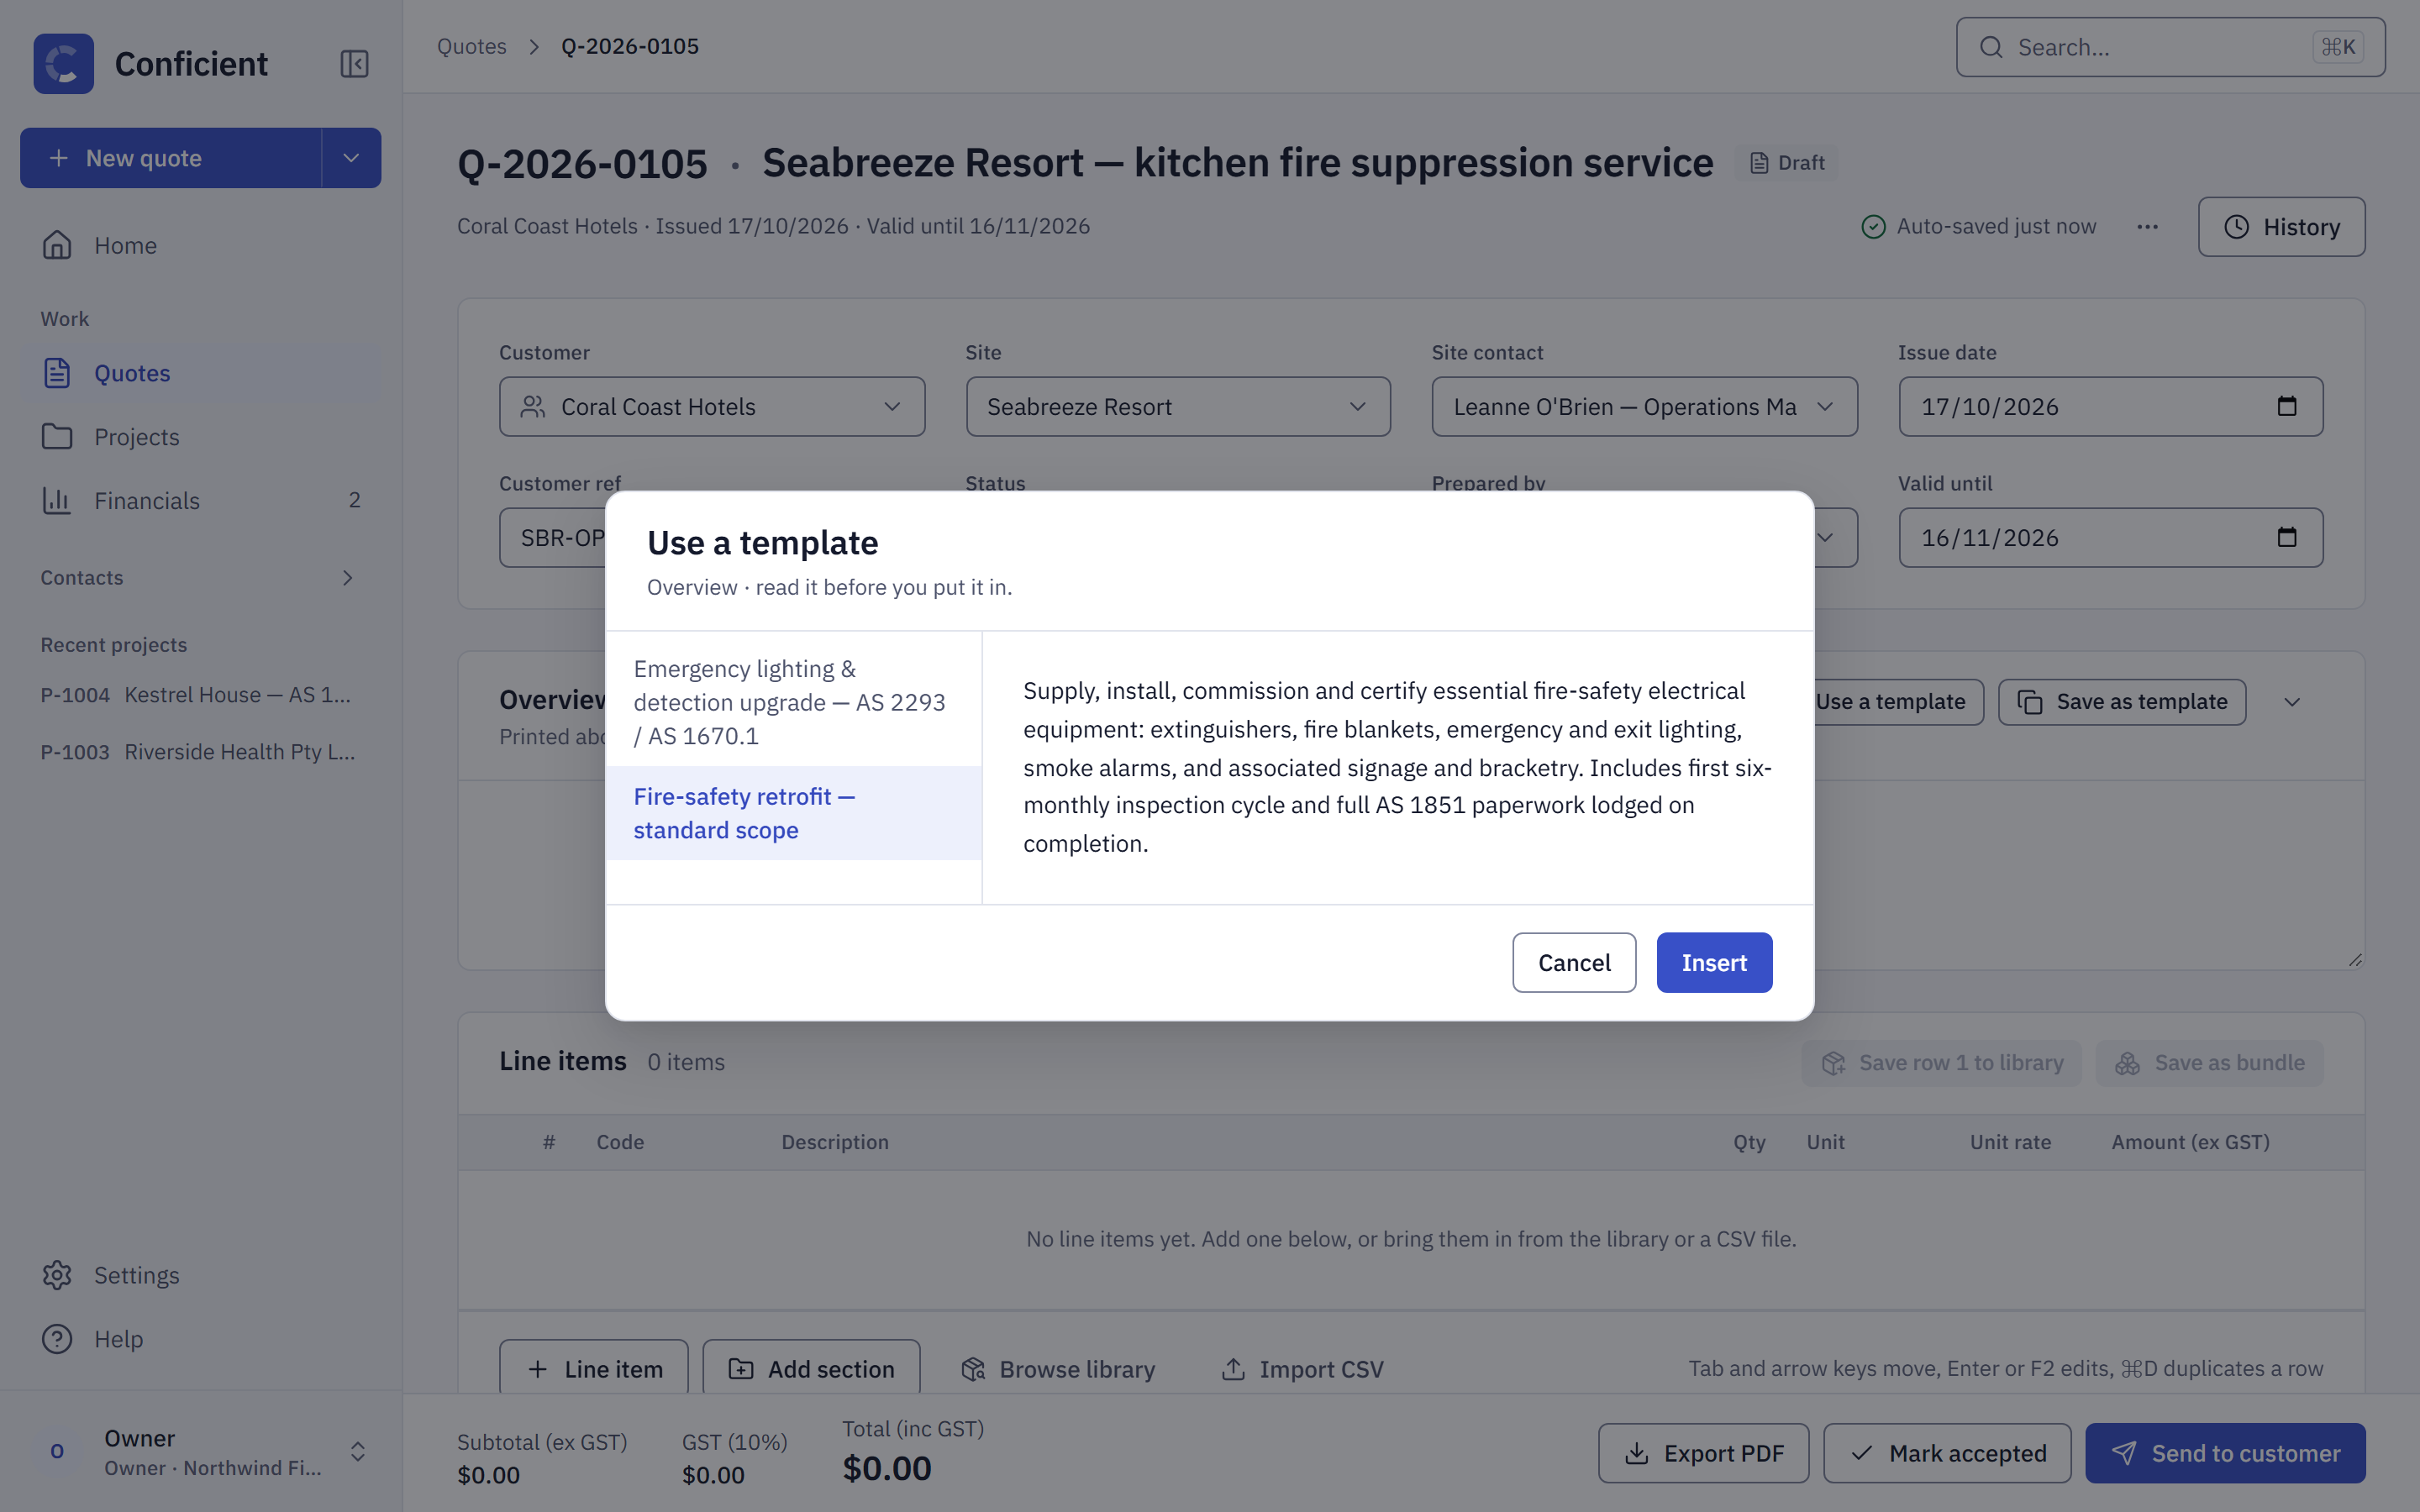Send the quote to customer
Viewport: 2420px width, 1512px height.
pos(2225,1453)
